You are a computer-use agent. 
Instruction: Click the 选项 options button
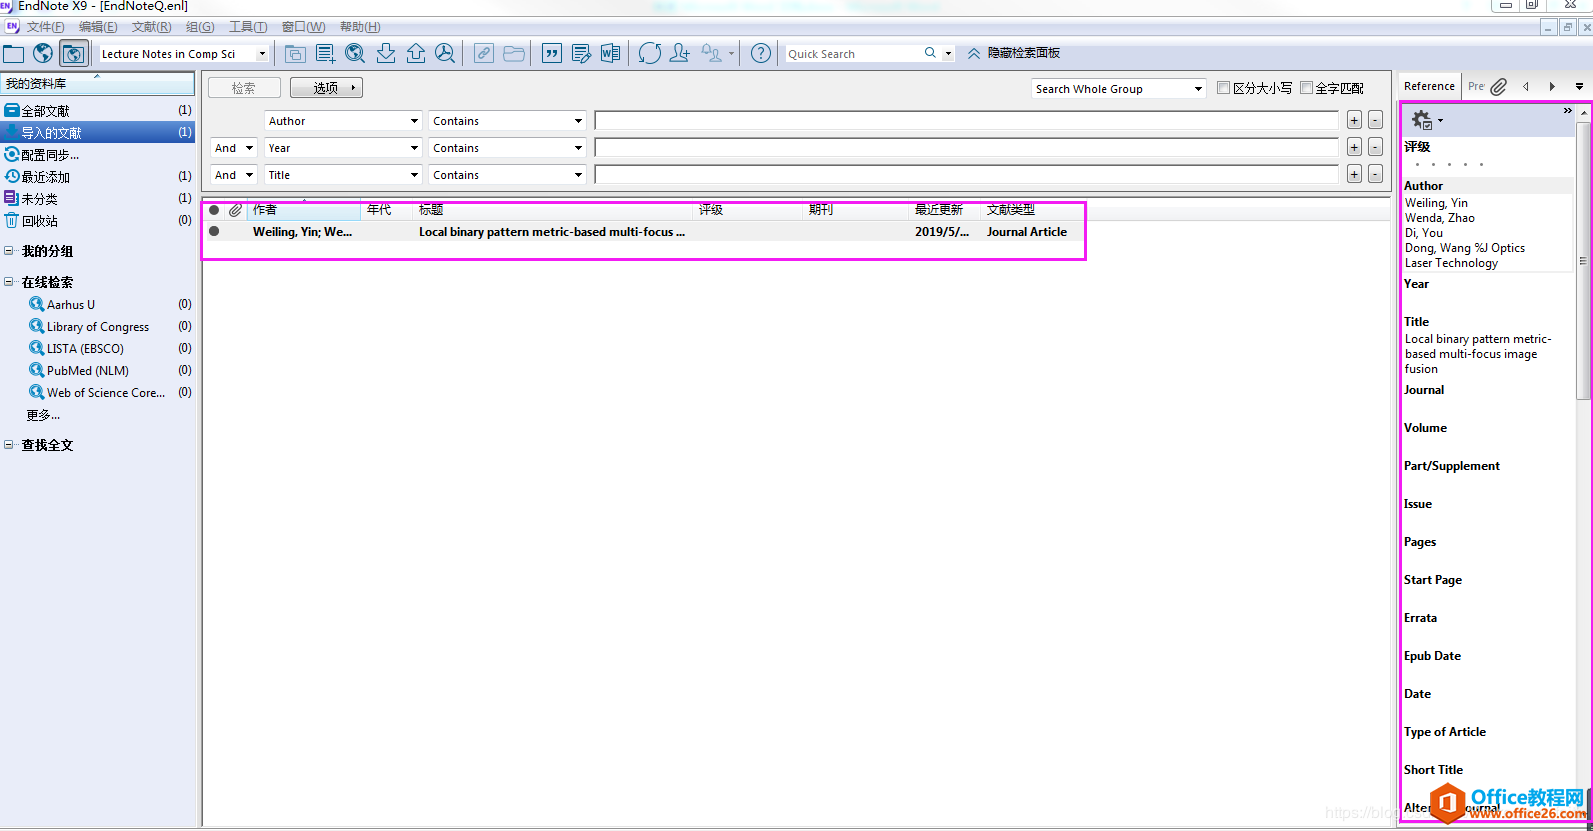click(x=326, y=88)
